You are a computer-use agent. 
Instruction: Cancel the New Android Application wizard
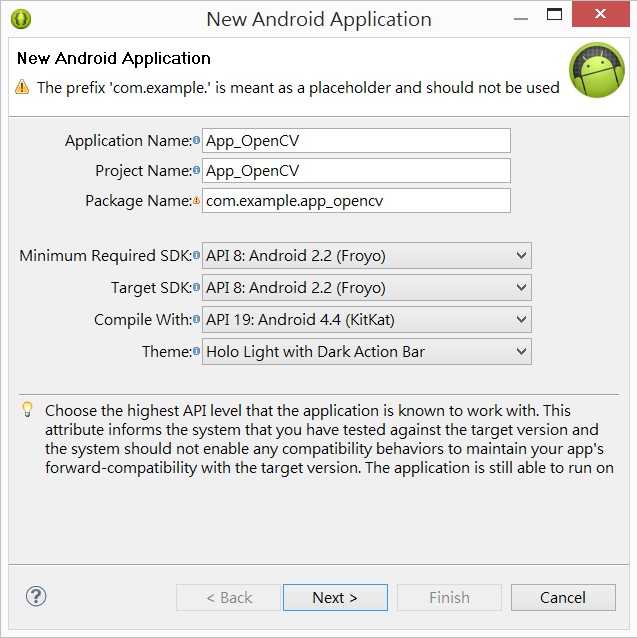click(x=563, y=598)
